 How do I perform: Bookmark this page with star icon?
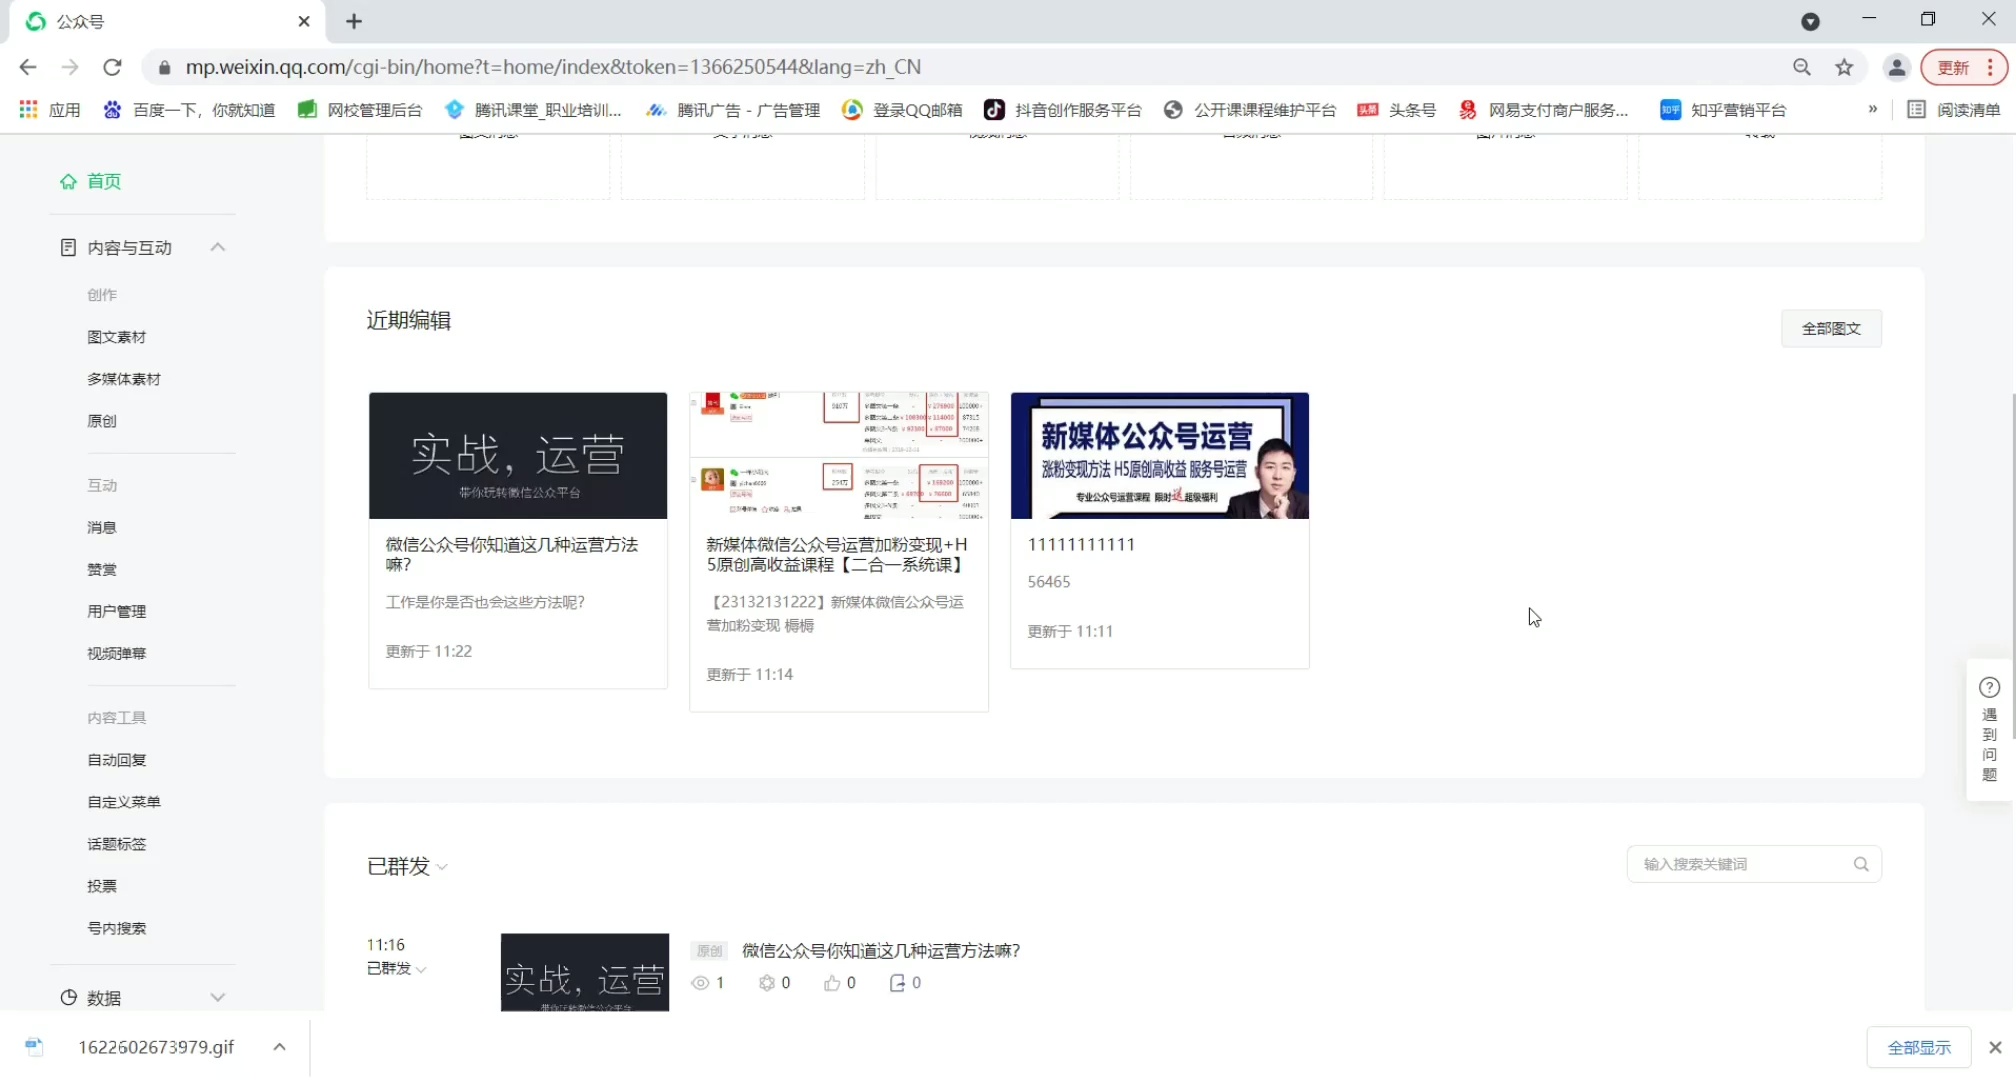click(x=1844, y=67)
